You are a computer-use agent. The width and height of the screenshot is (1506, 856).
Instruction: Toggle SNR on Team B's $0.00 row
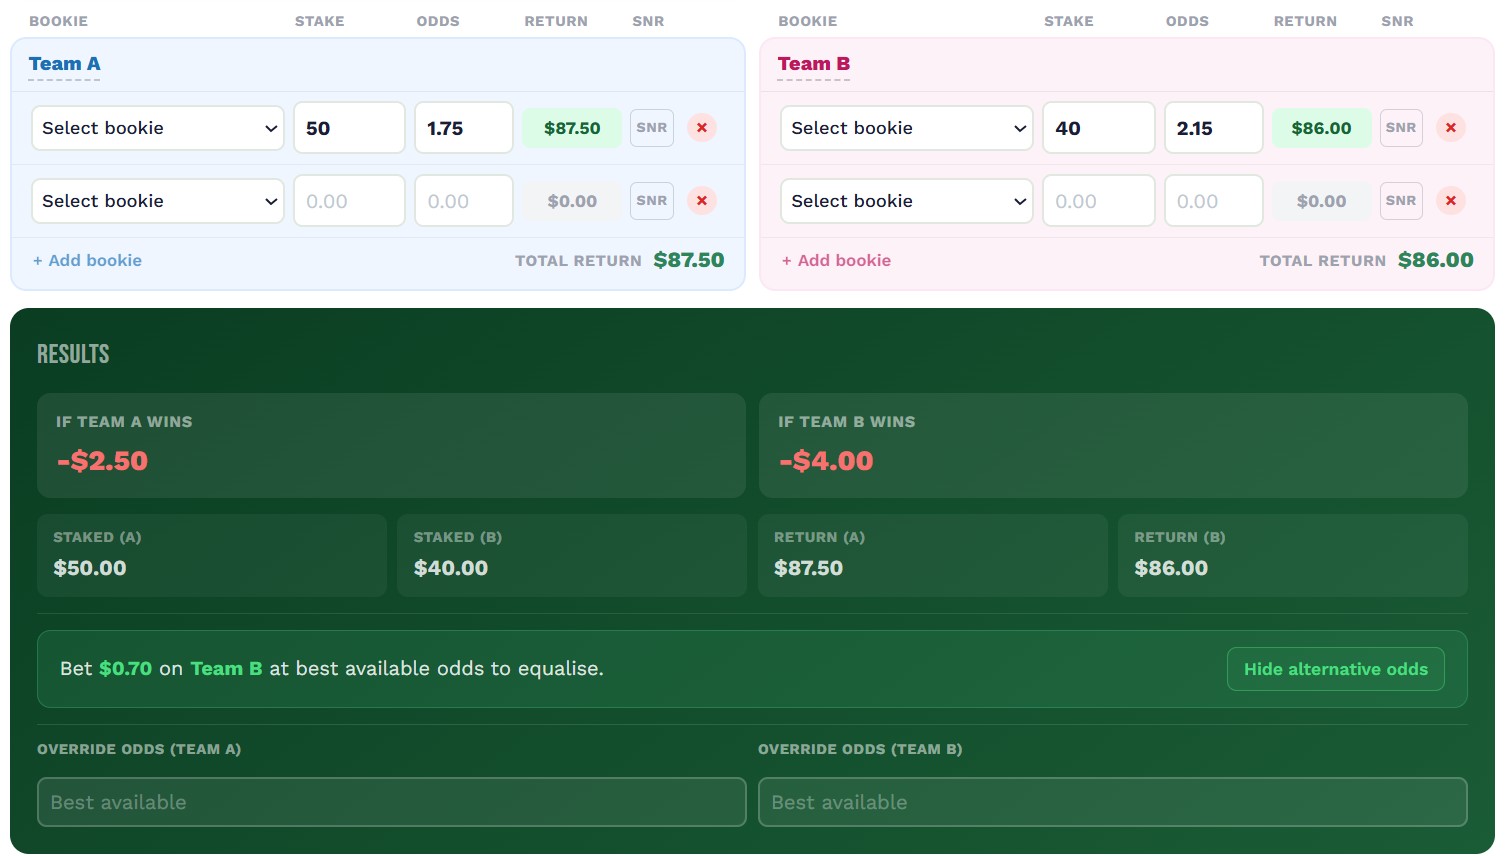pyautogui.click(x=1401, y=201)
